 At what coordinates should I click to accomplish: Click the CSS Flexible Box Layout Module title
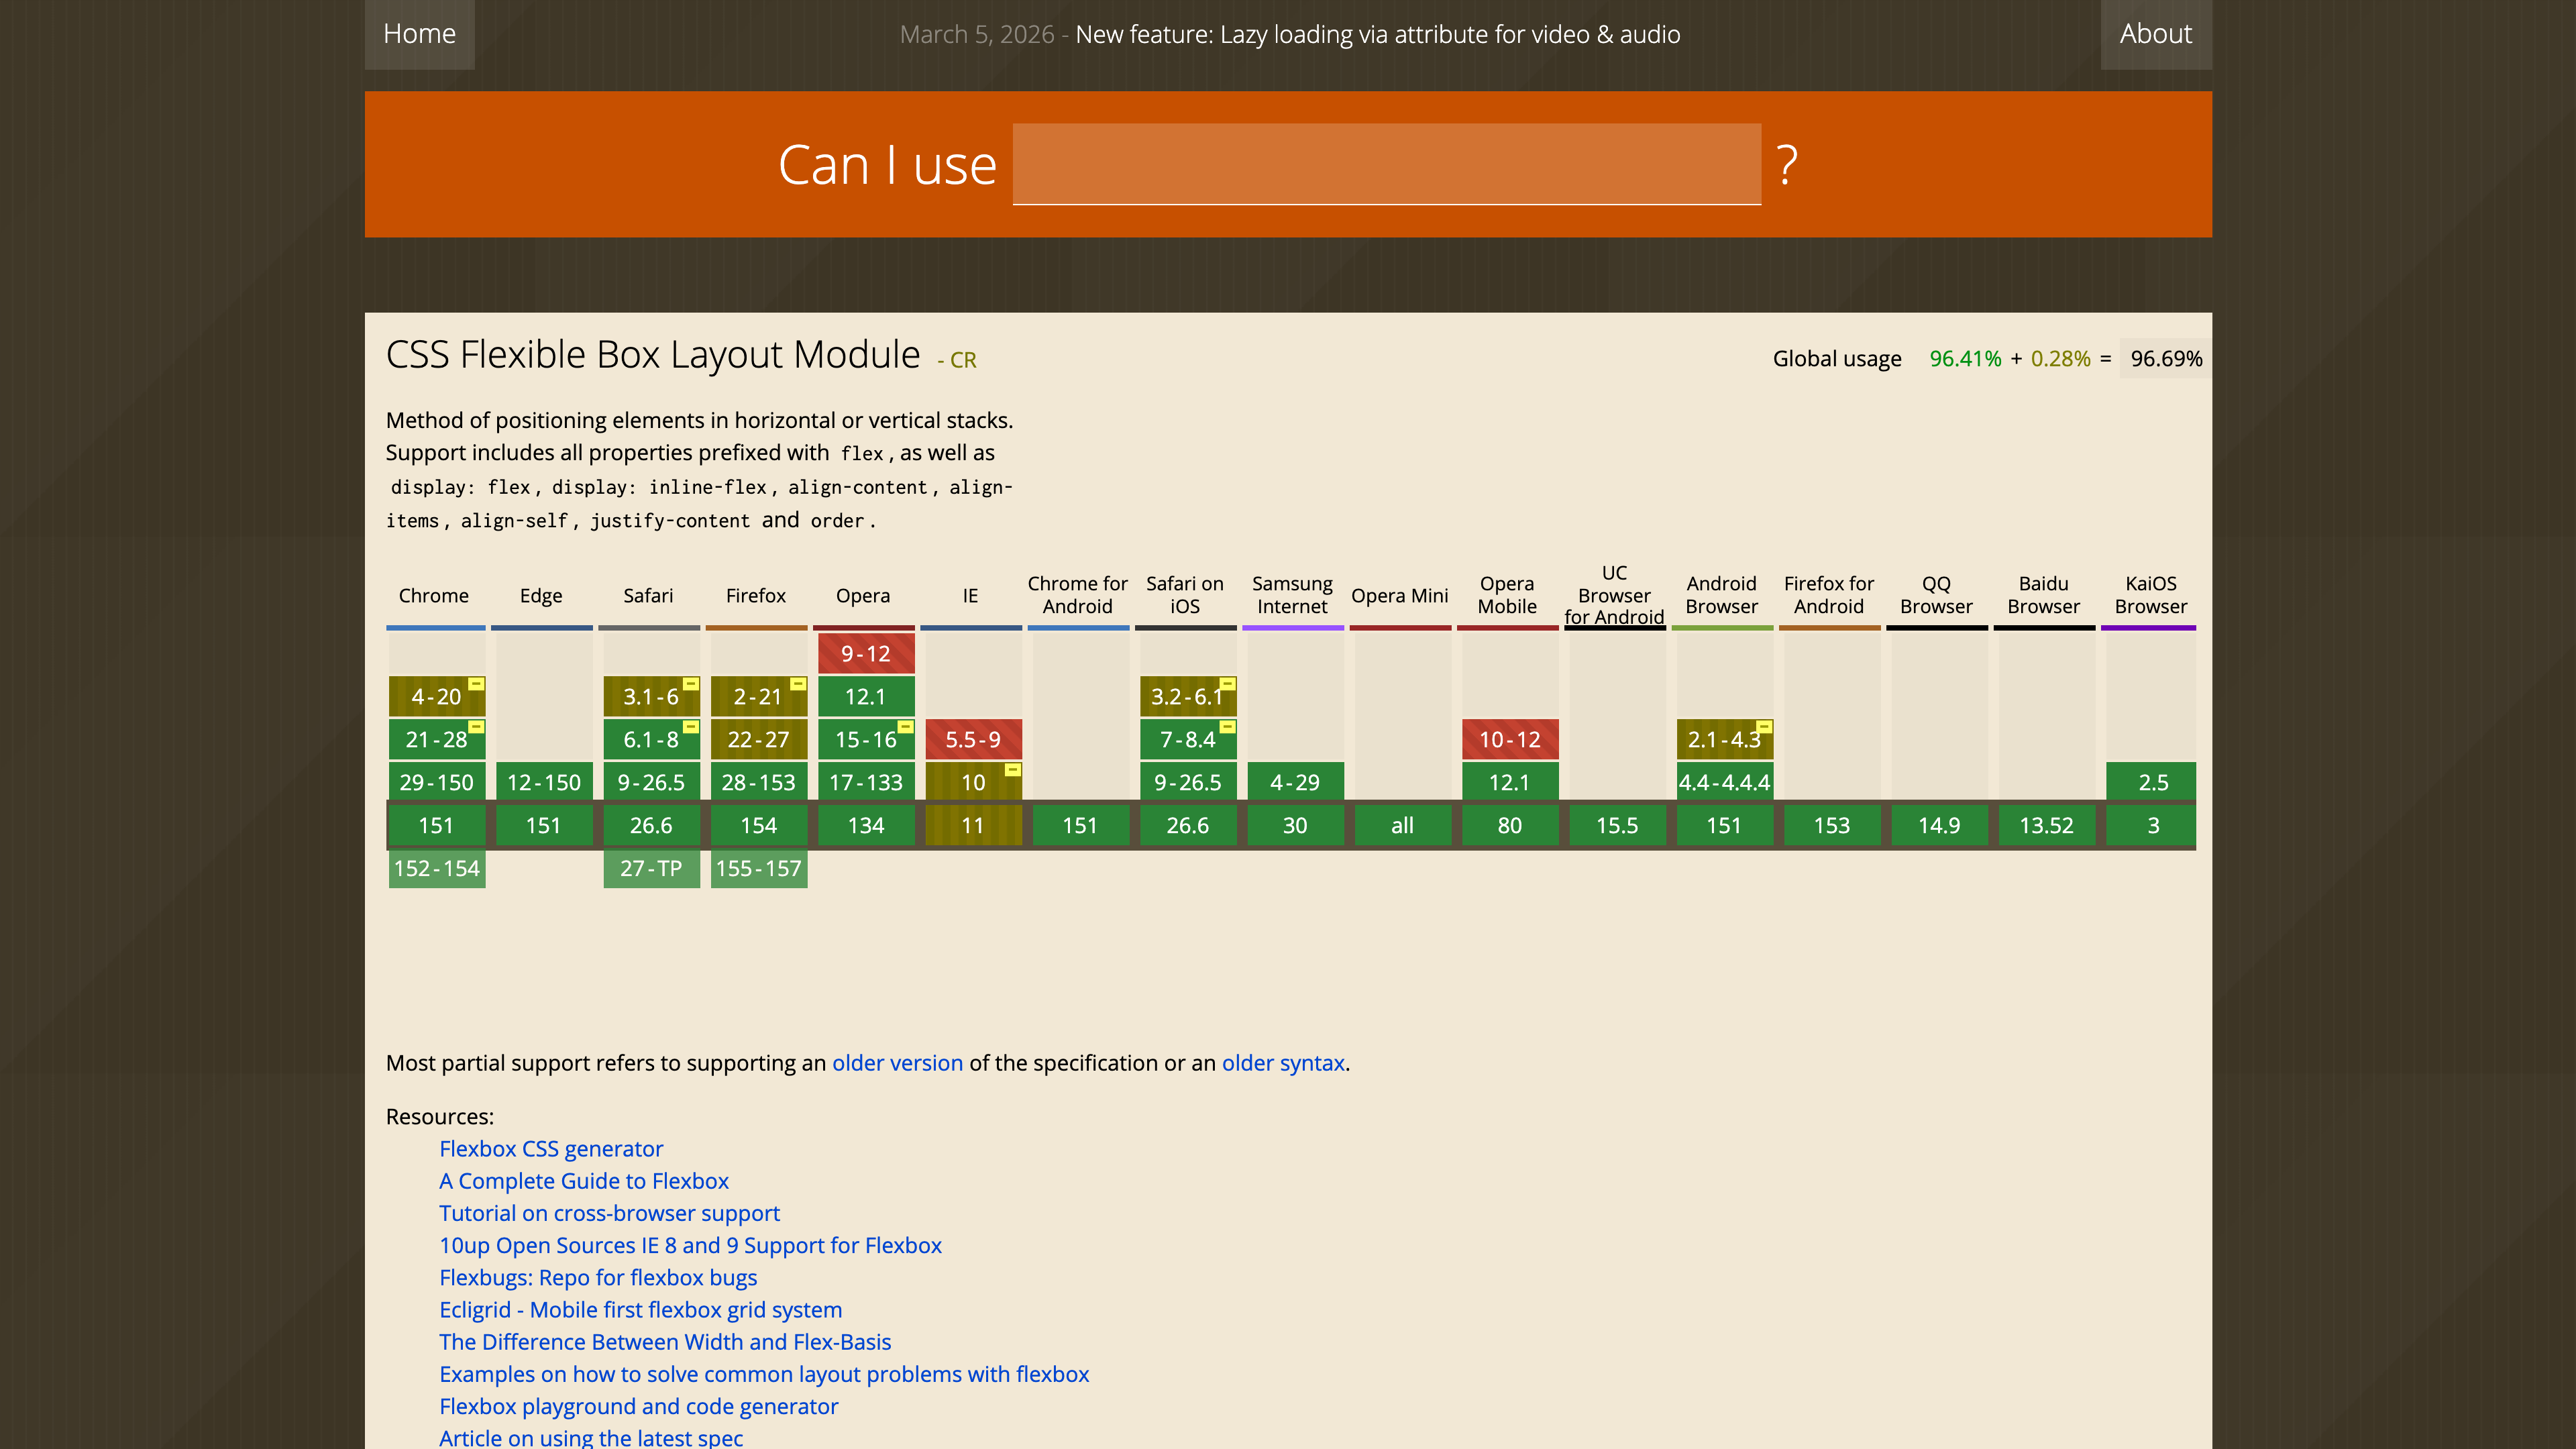pos(653,355)
